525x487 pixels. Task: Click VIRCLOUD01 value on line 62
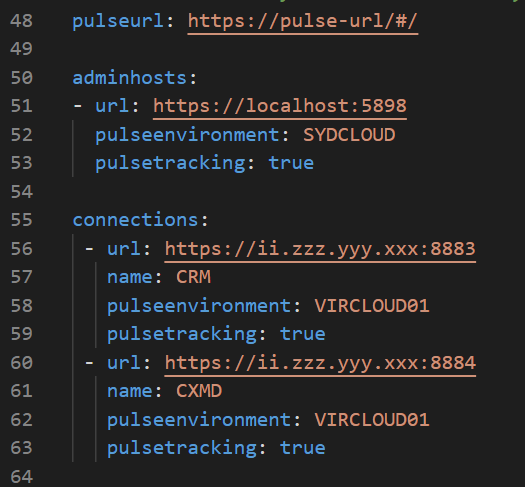click(372, 420)
